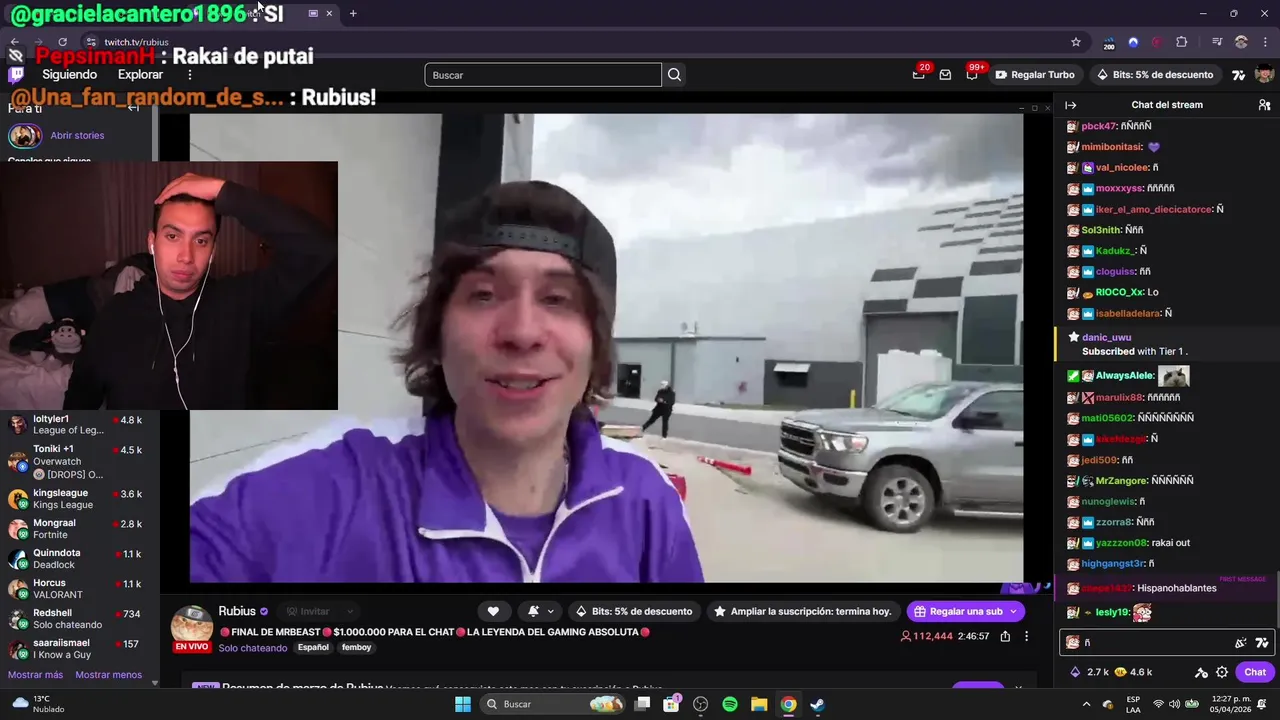1280x720 pixels.
Task: Share the stream via share icon
Action: [x=1005, y=636]
